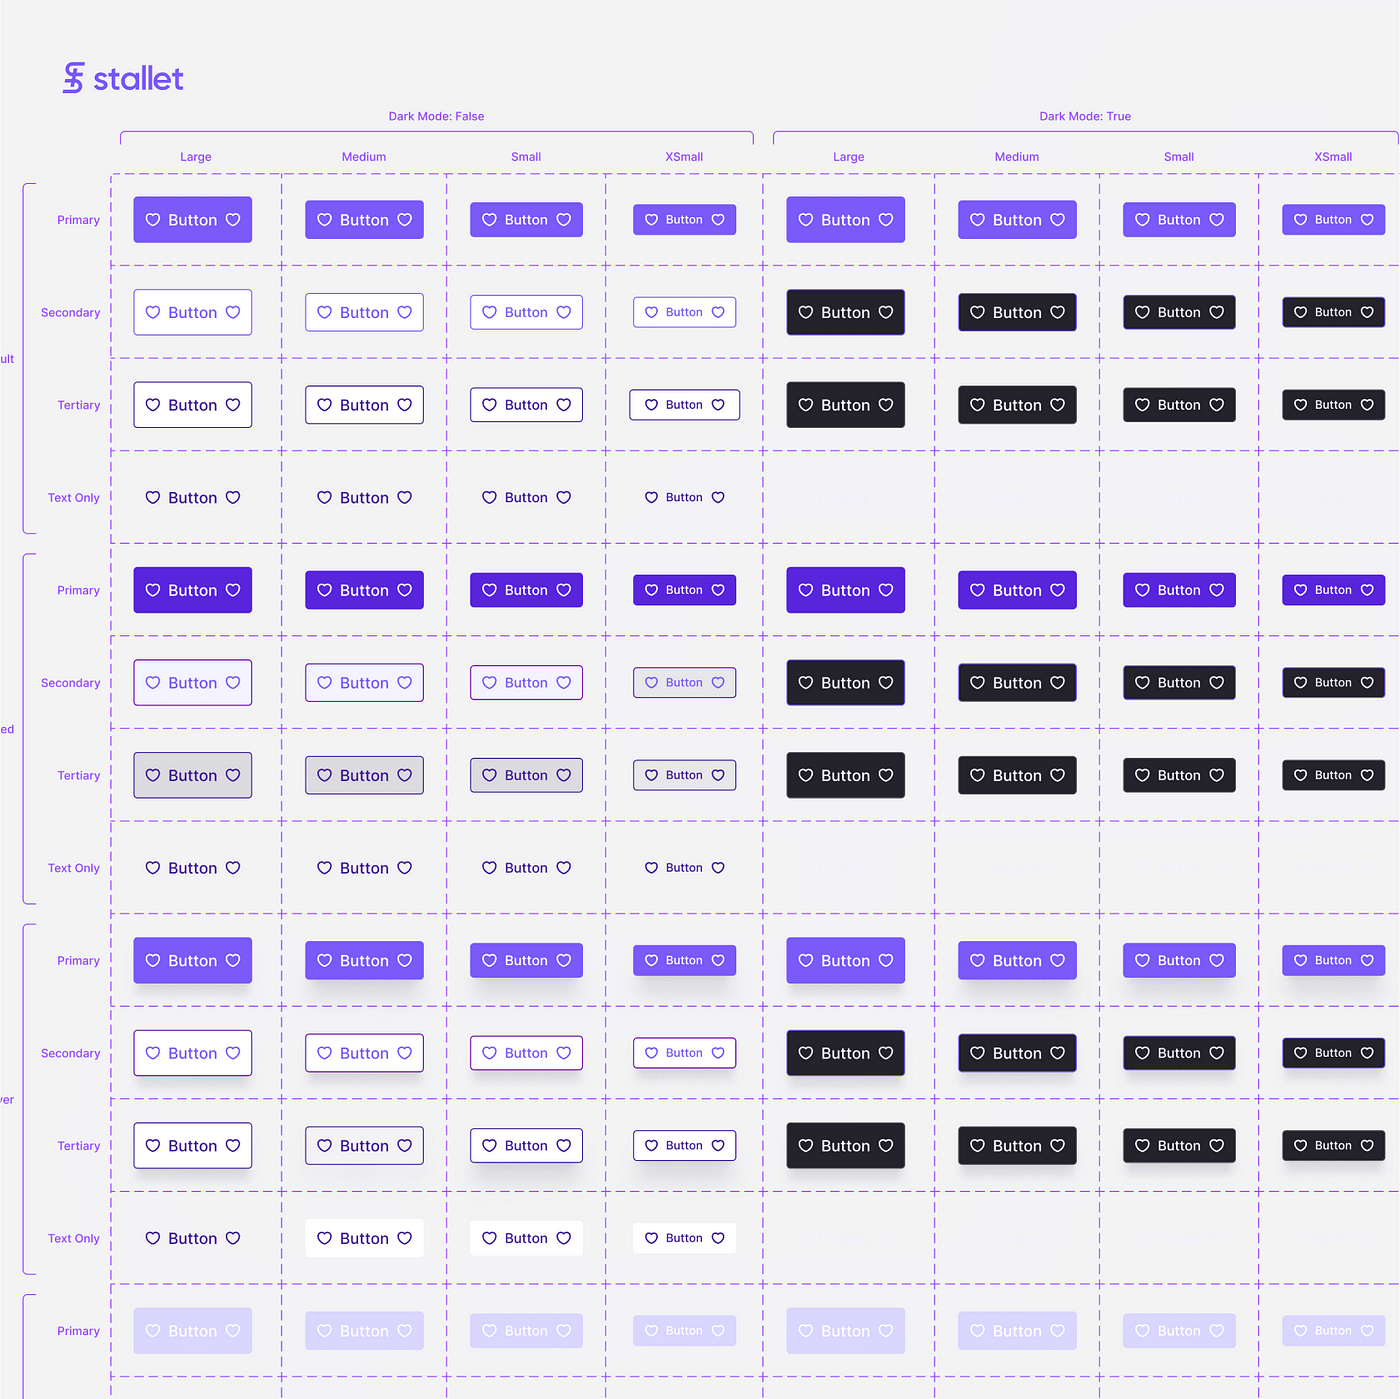The image size is (1400, 1399).
Task: Click left heart icon in top-row light Large Primary button
Action: tap(153, 220)
